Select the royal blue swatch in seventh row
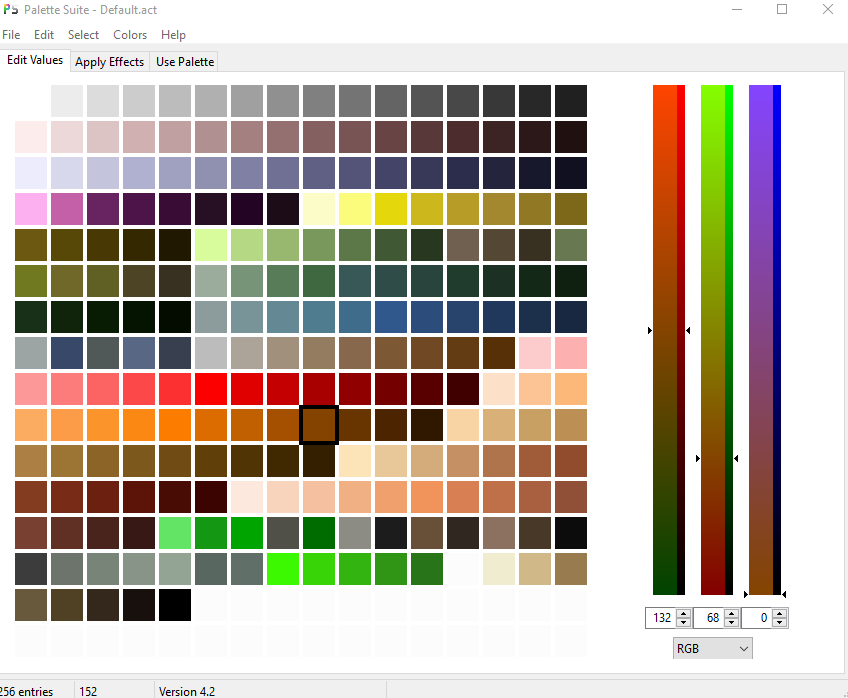848x698 pixels. point(391,317)
